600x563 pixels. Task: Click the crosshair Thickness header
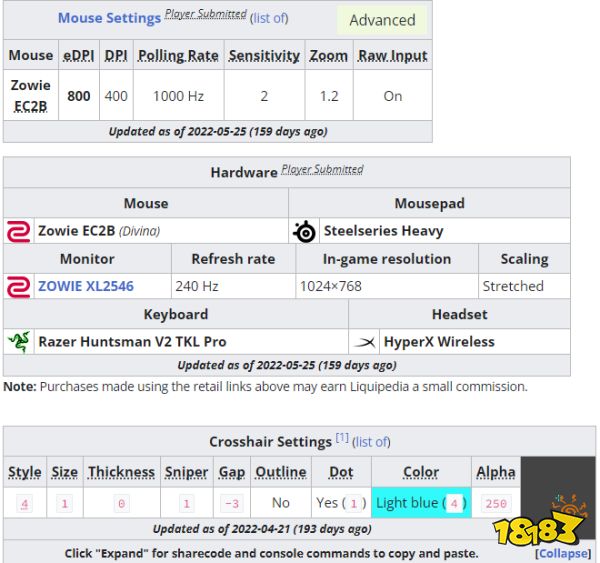click(121, 472)
